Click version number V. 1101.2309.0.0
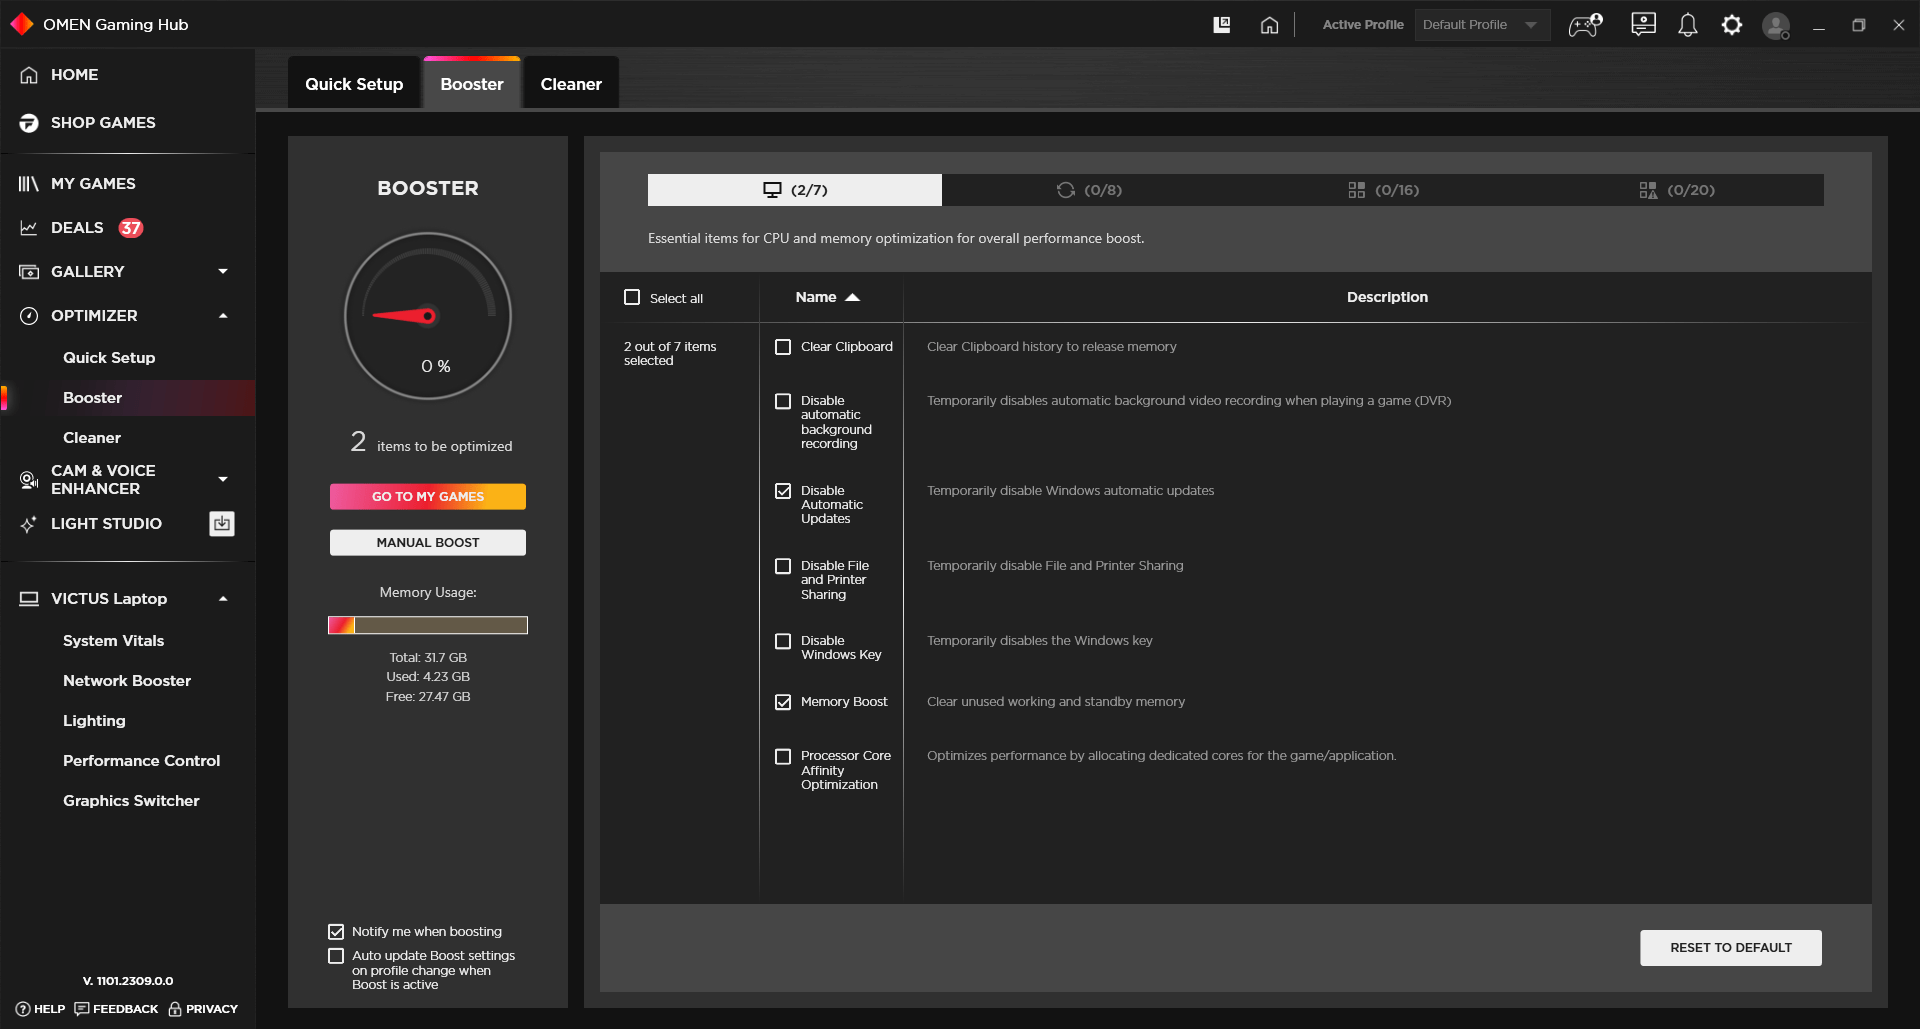 point(128,981)
